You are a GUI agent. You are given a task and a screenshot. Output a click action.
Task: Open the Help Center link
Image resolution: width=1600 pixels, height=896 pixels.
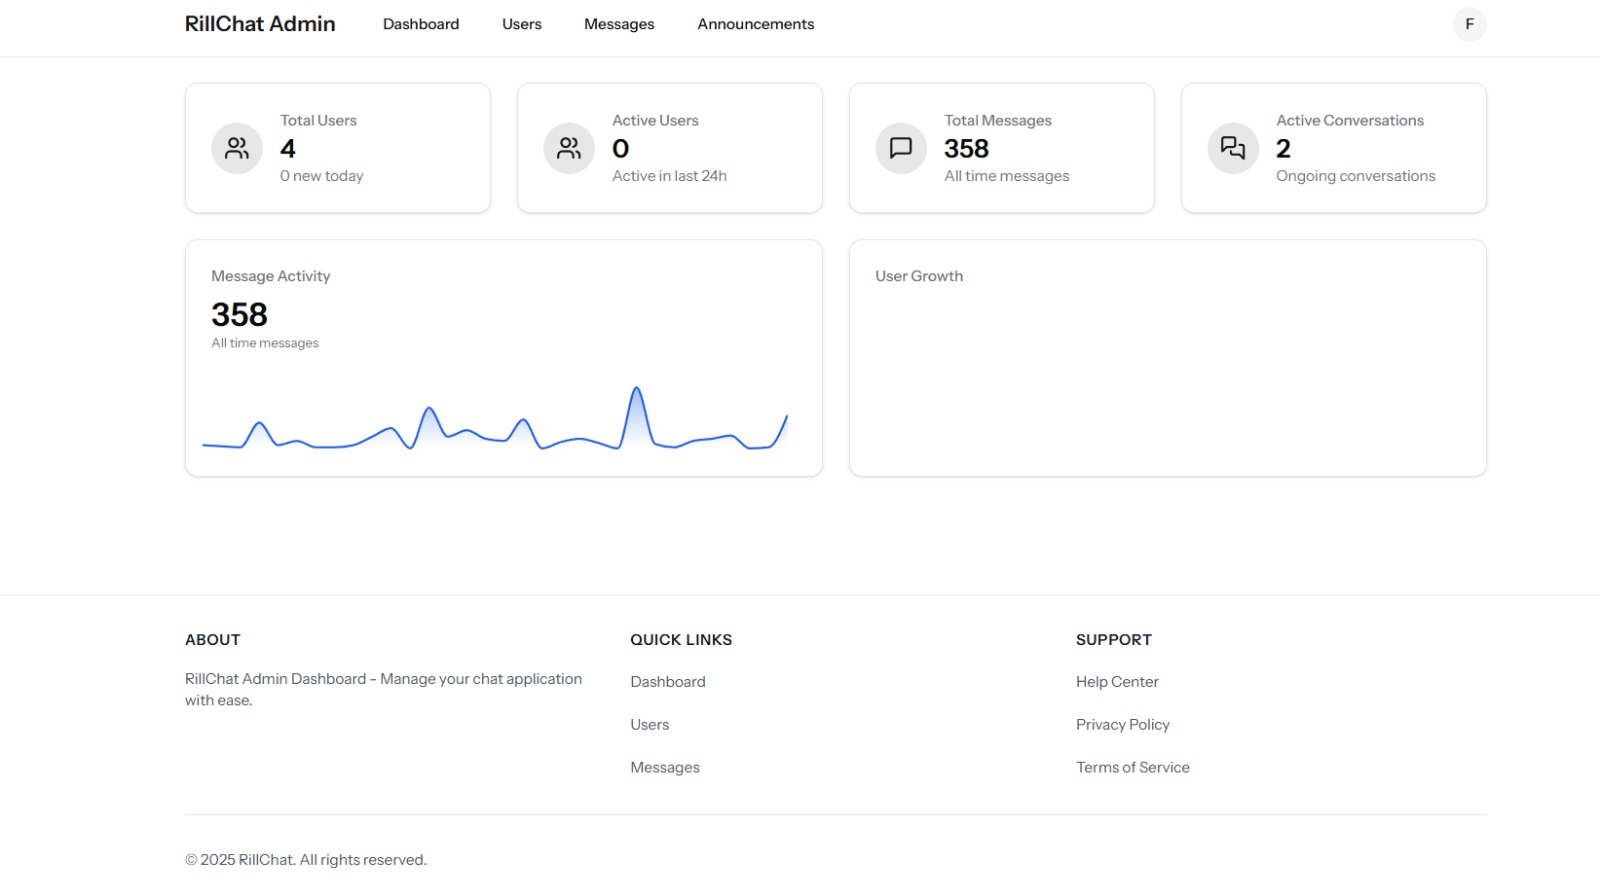tap(1117, 682)
